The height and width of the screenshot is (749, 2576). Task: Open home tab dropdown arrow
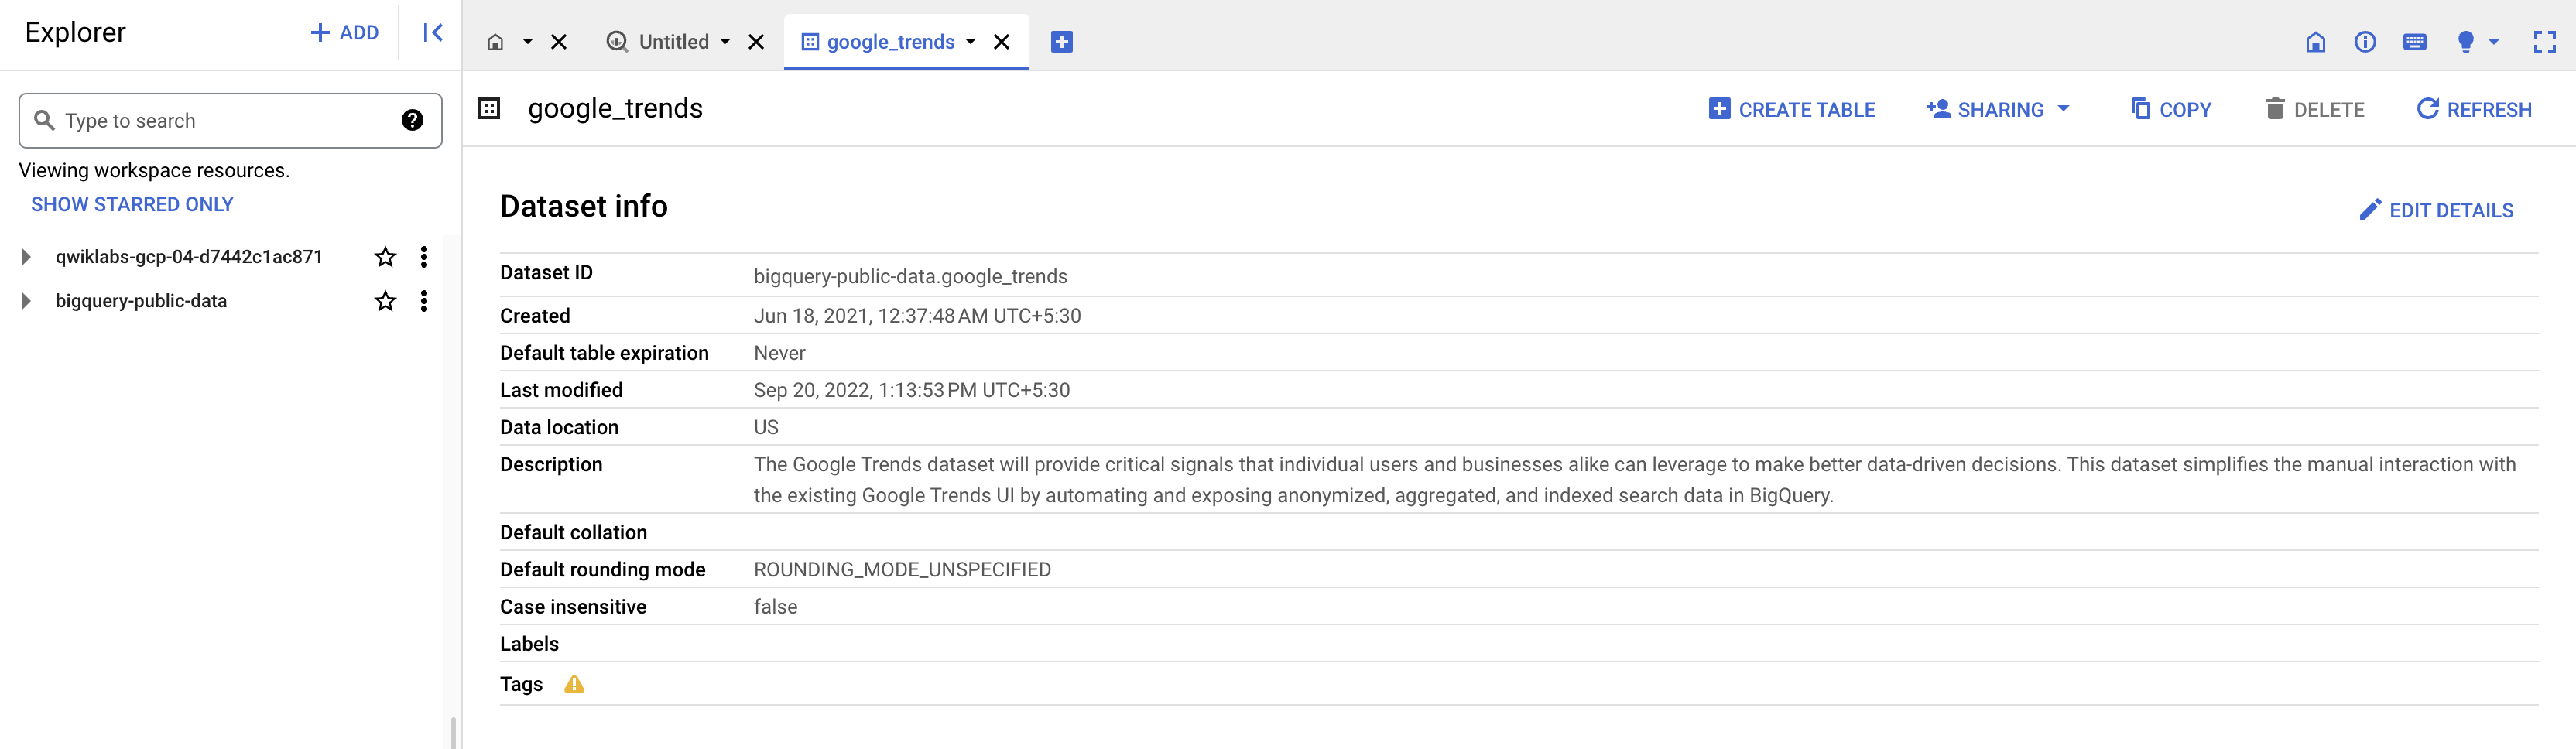click(x=527, y=42)
